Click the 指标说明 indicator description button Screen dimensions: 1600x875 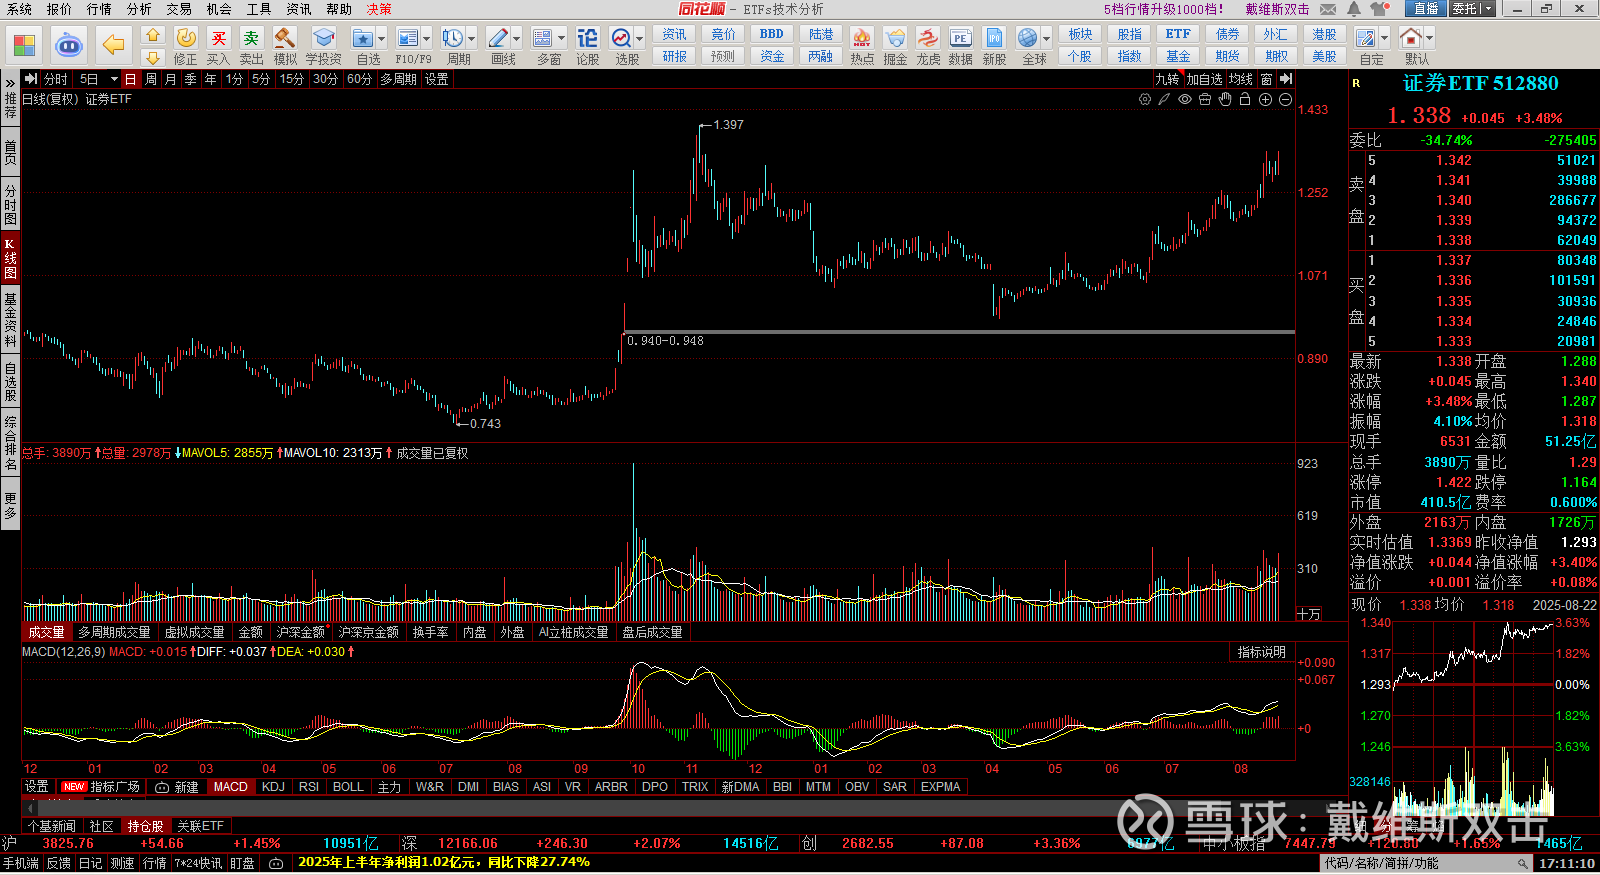(1261, 652)
